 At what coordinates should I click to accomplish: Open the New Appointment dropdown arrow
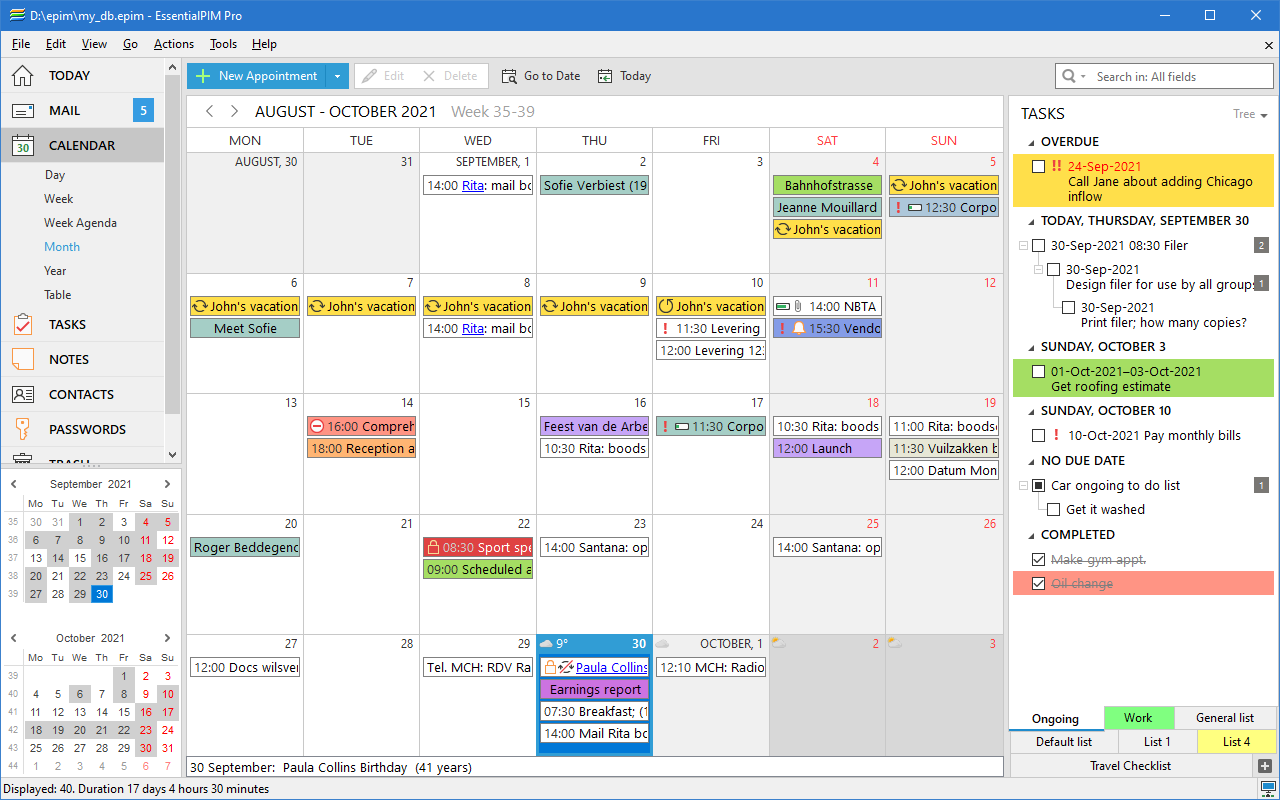pyautogui.click(x=337, y=75)
